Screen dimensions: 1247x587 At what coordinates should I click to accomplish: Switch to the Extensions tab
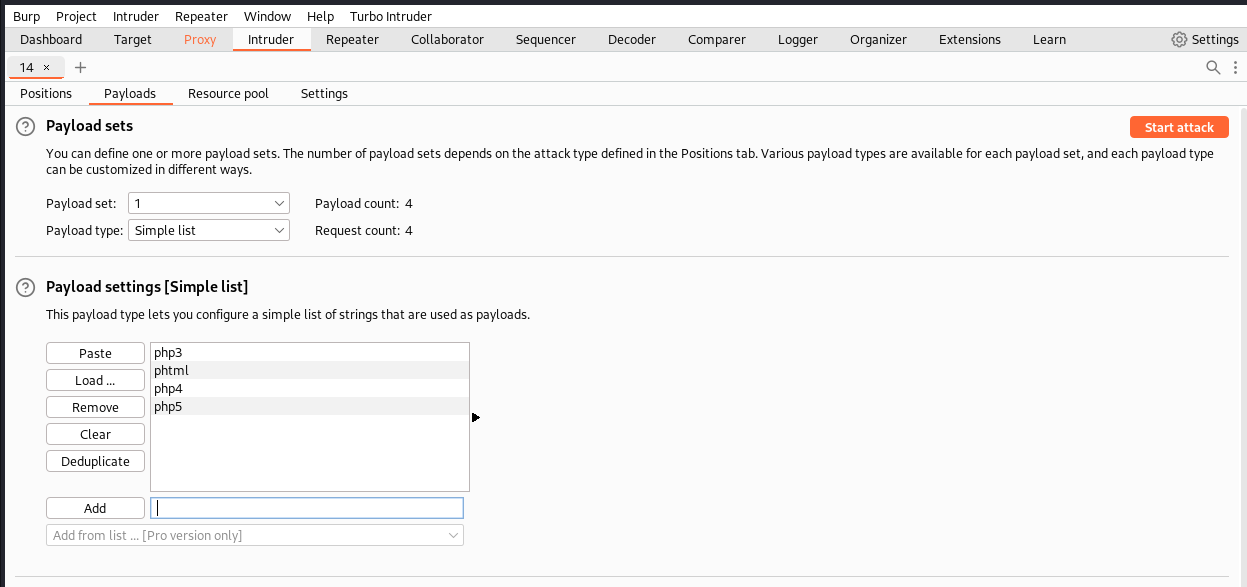click(970, 39)
